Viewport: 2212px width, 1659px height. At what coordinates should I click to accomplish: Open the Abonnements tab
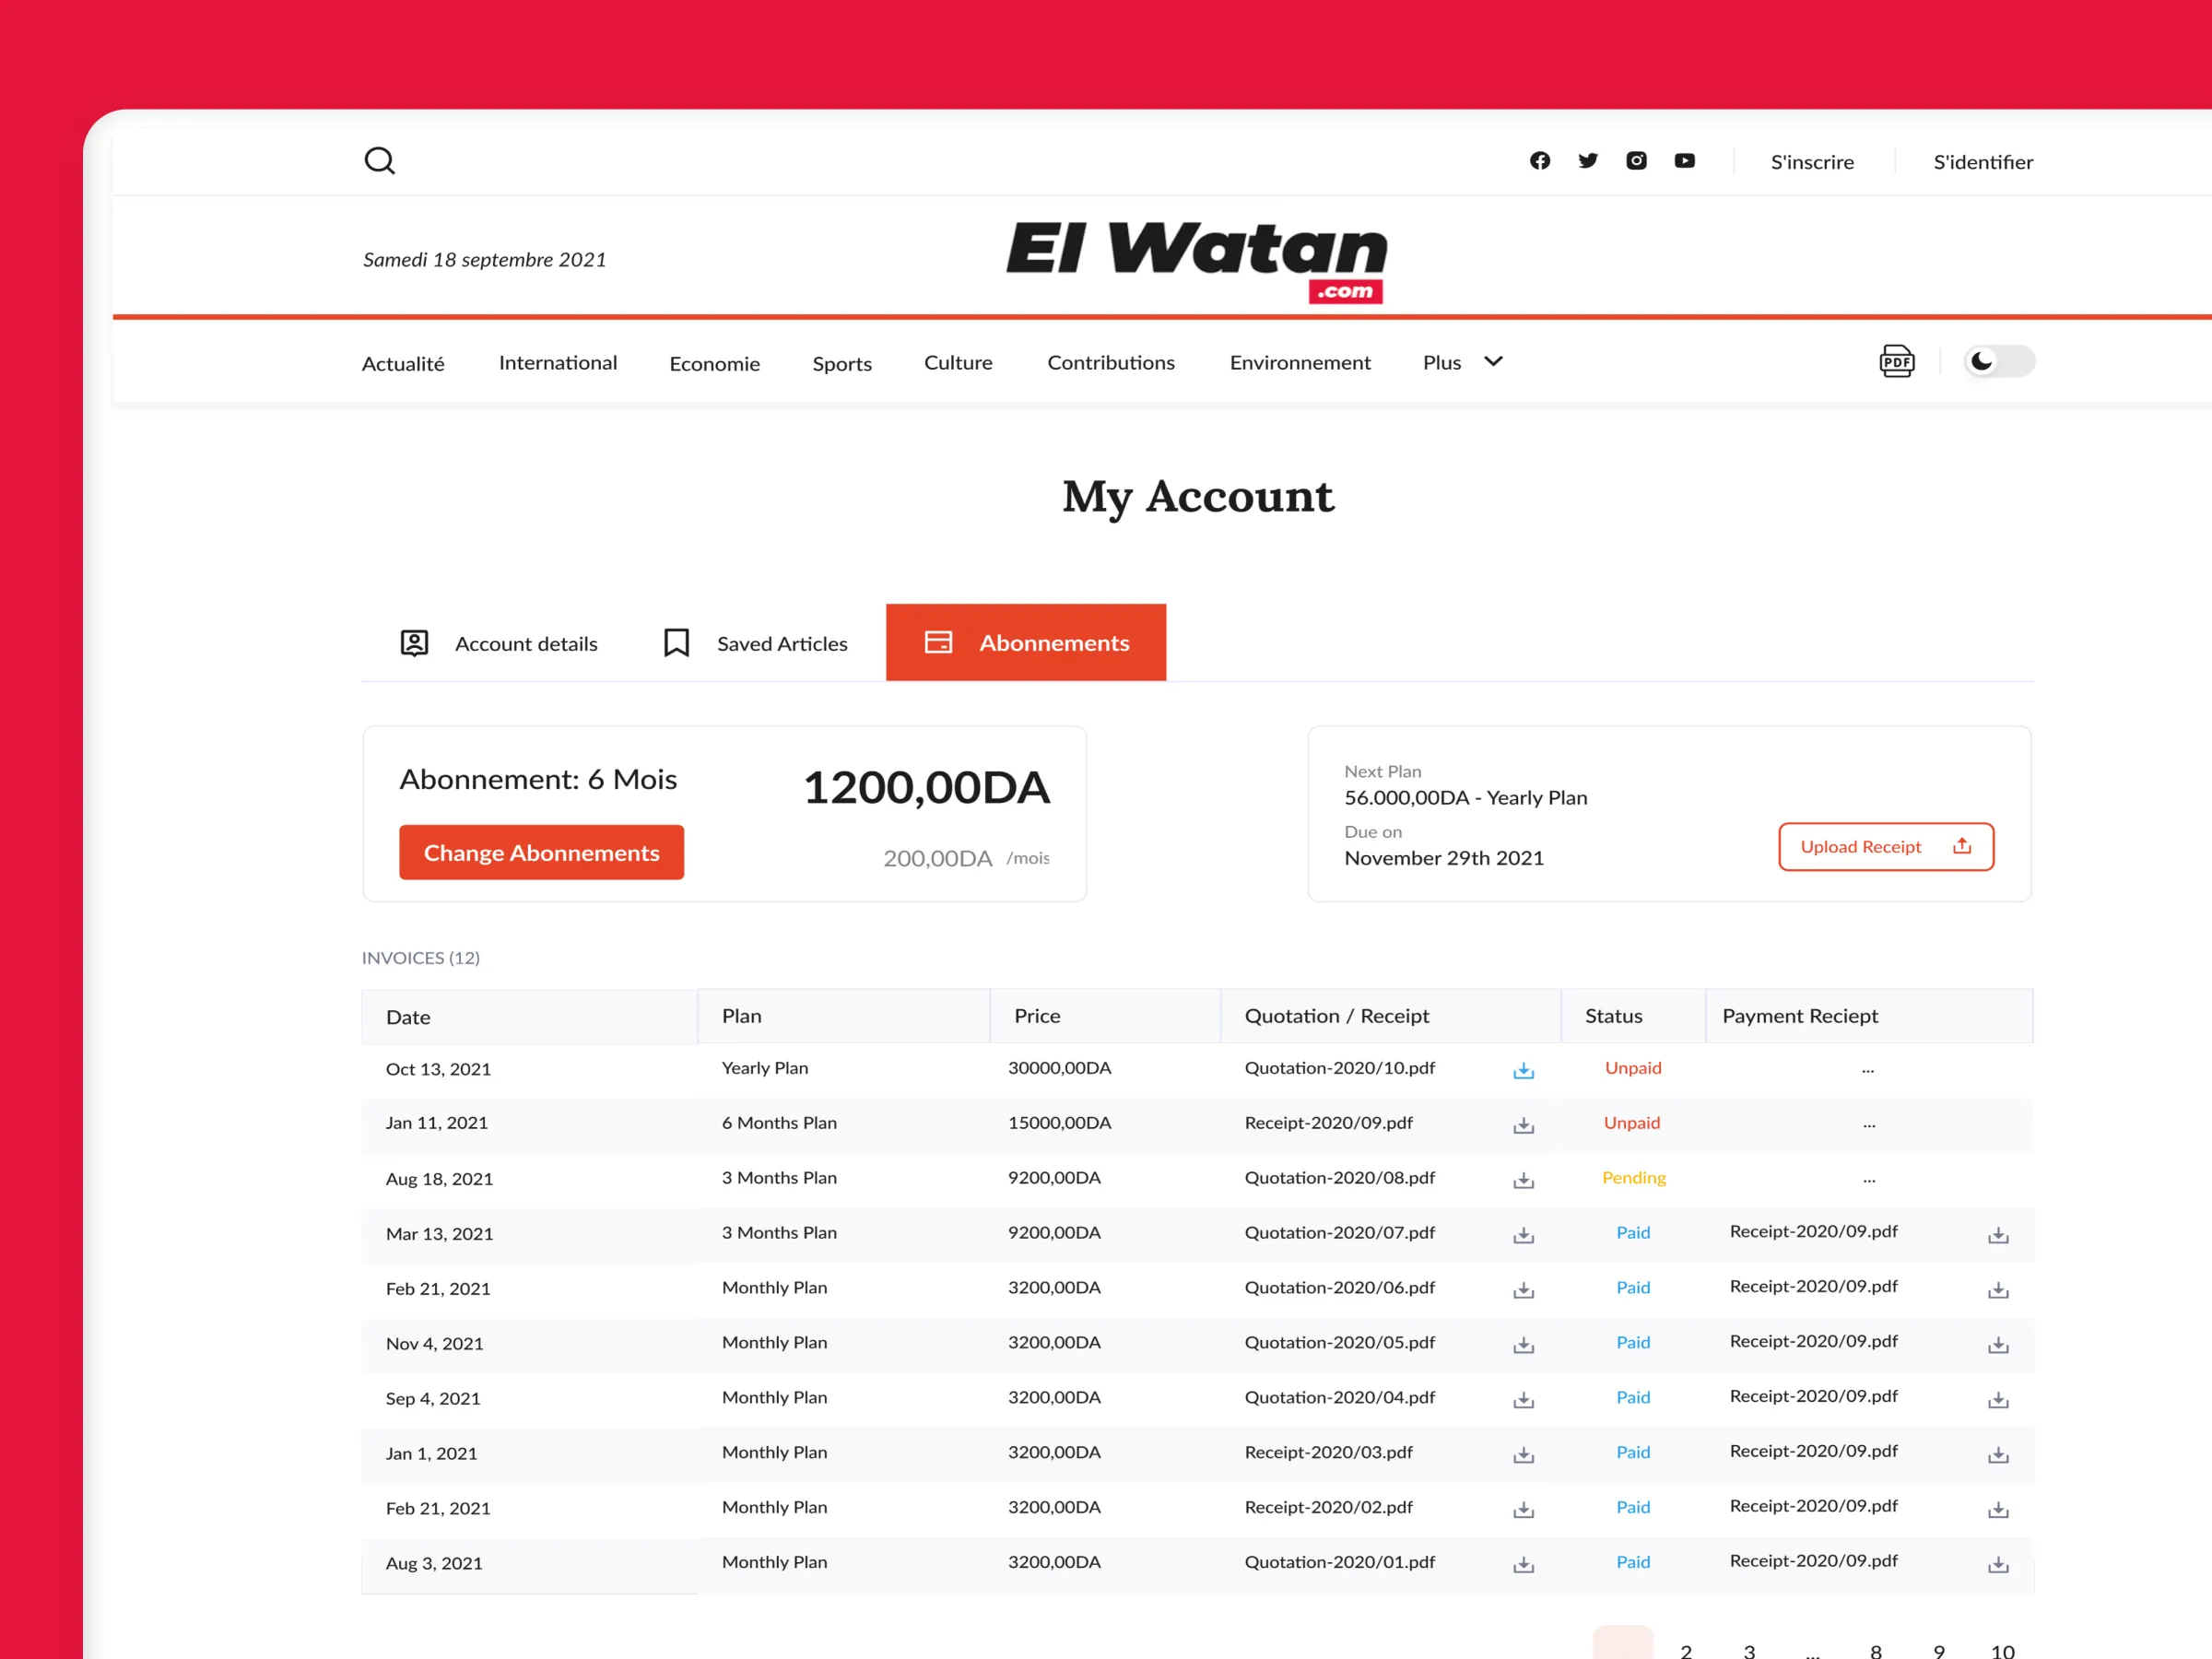(1026, 643)
